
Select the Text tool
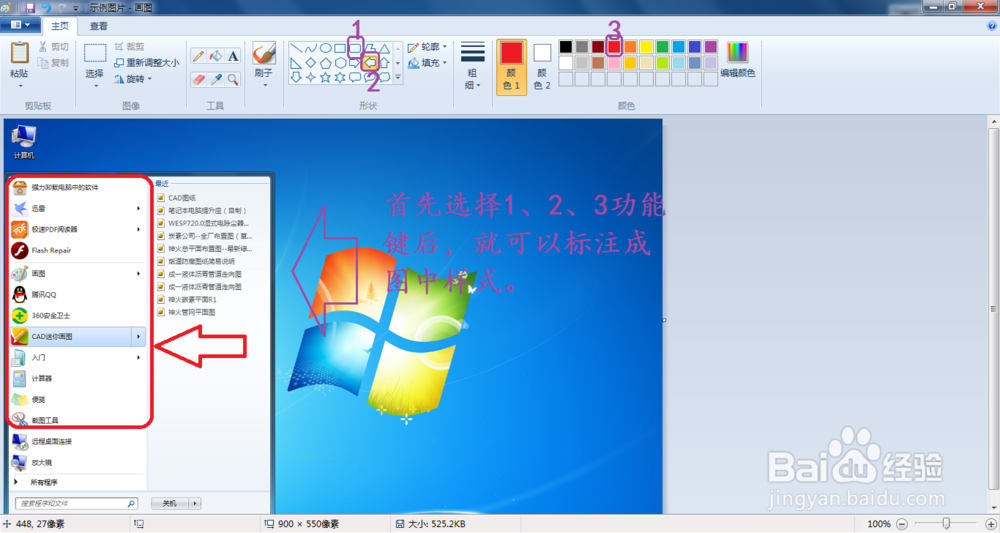coord(233,56)
